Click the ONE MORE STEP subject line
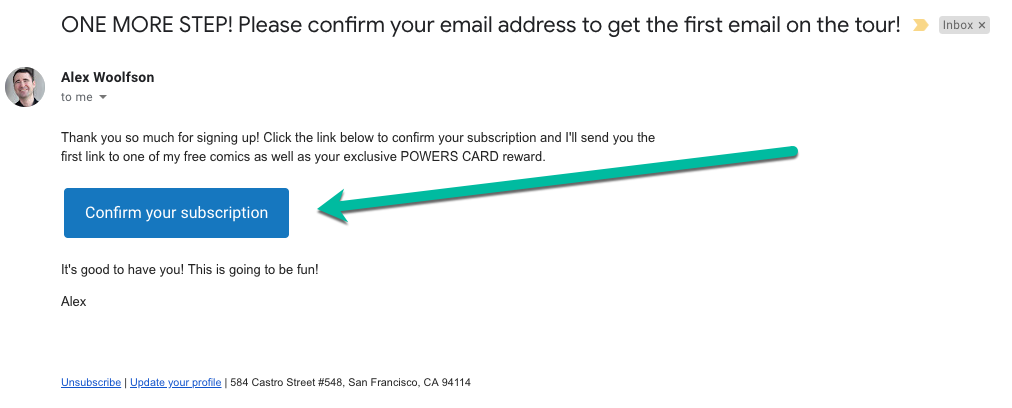 (480, 26)
